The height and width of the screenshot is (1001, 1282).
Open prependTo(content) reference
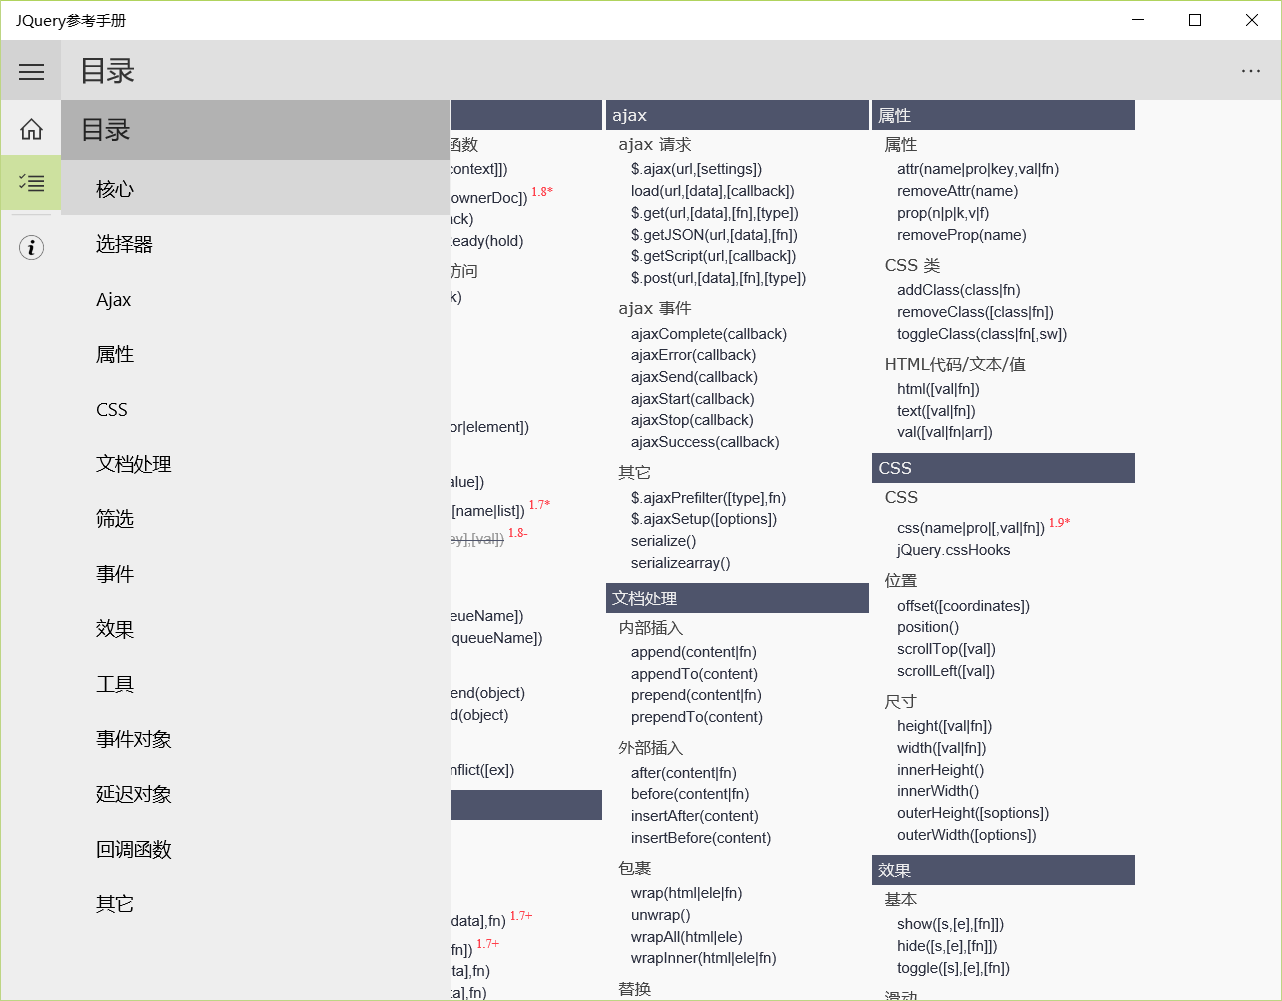click(x=697, y=717)
